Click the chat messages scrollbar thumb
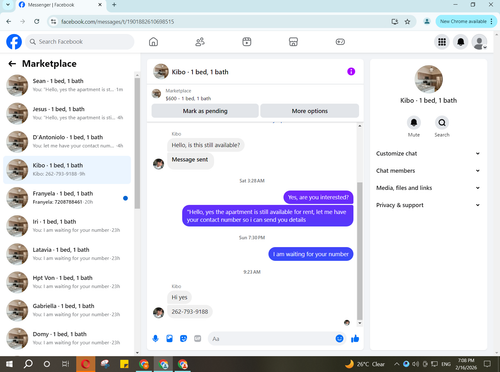 tap(360, 251)
